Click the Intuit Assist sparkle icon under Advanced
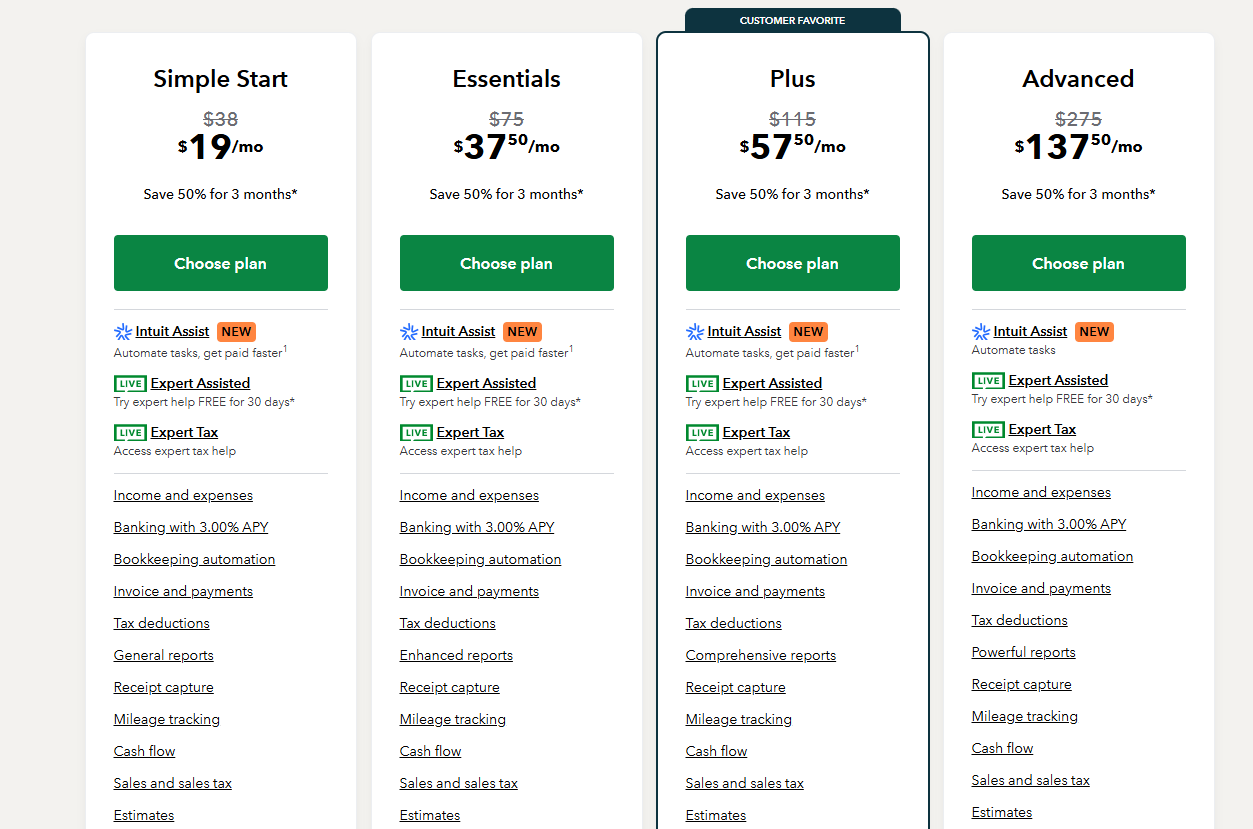The width and height of the screenshot is (1253, 829). pos(981,331)
